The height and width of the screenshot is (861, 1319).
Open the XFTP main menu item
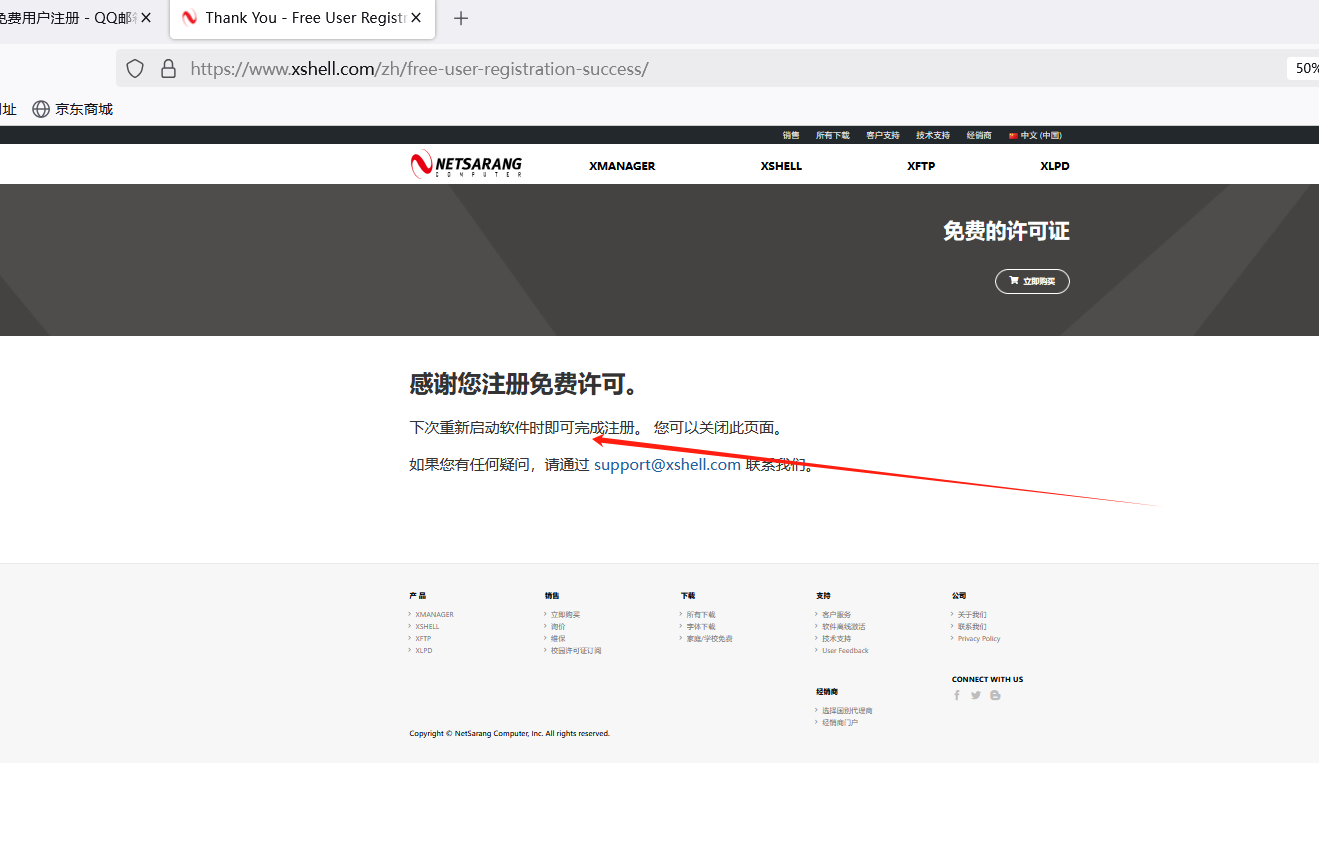click(921, 166)
